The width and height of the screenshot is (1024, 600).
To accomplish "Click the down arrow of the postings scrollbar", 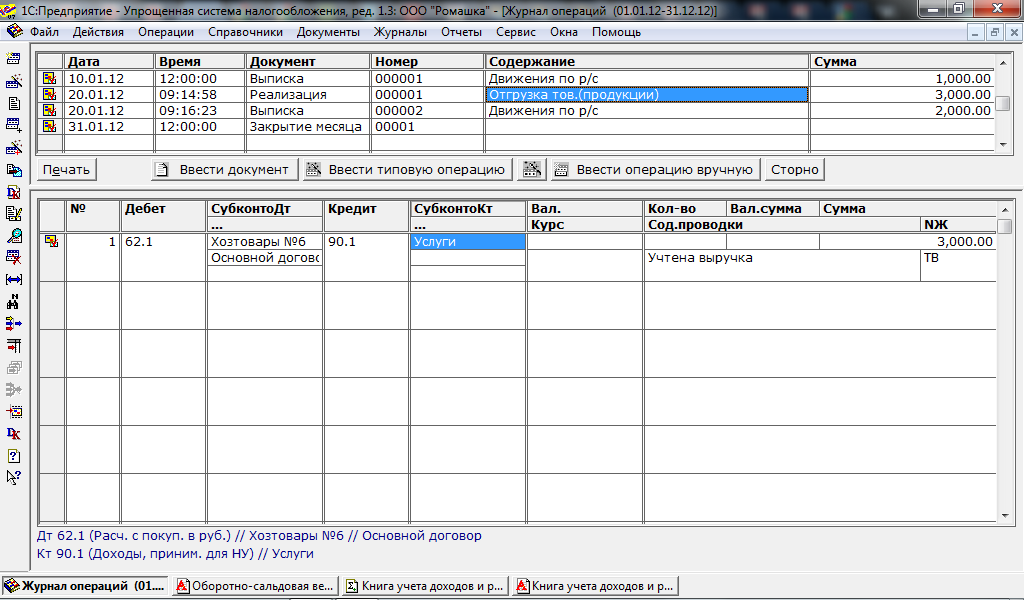I will 1004,516.
